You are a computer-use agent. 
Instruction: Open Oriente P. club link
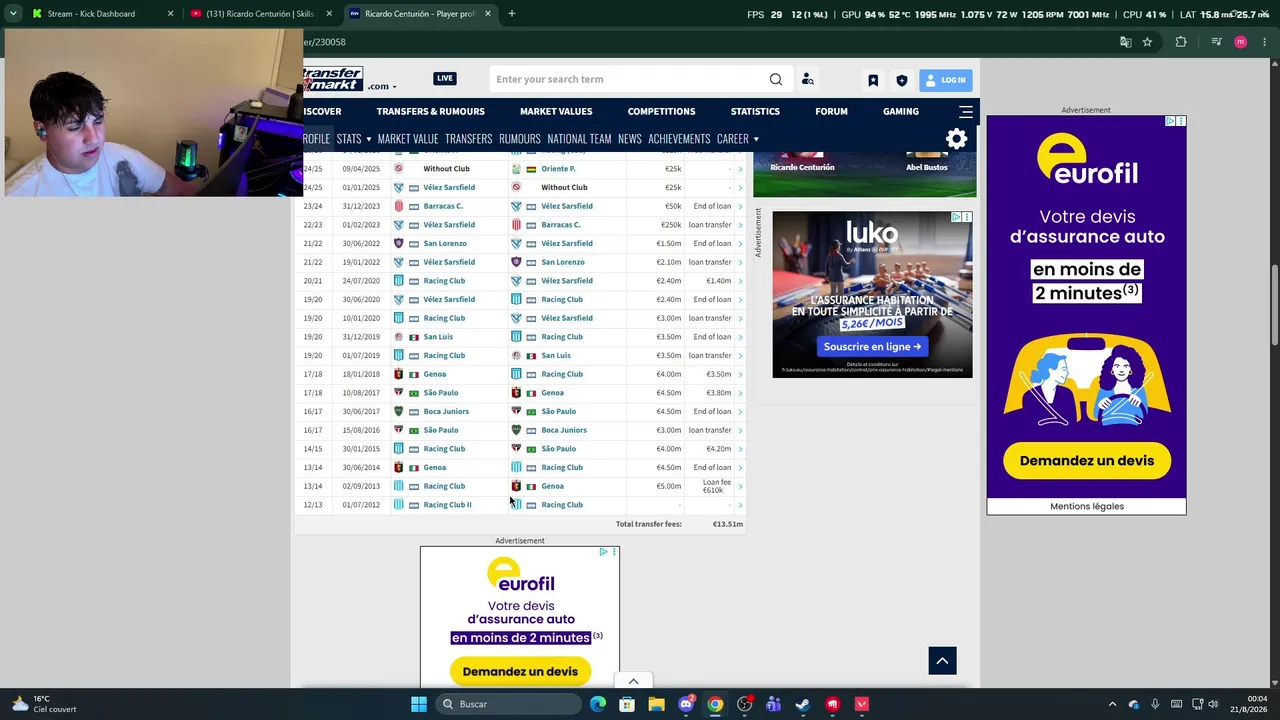click(x=558, y=169)
